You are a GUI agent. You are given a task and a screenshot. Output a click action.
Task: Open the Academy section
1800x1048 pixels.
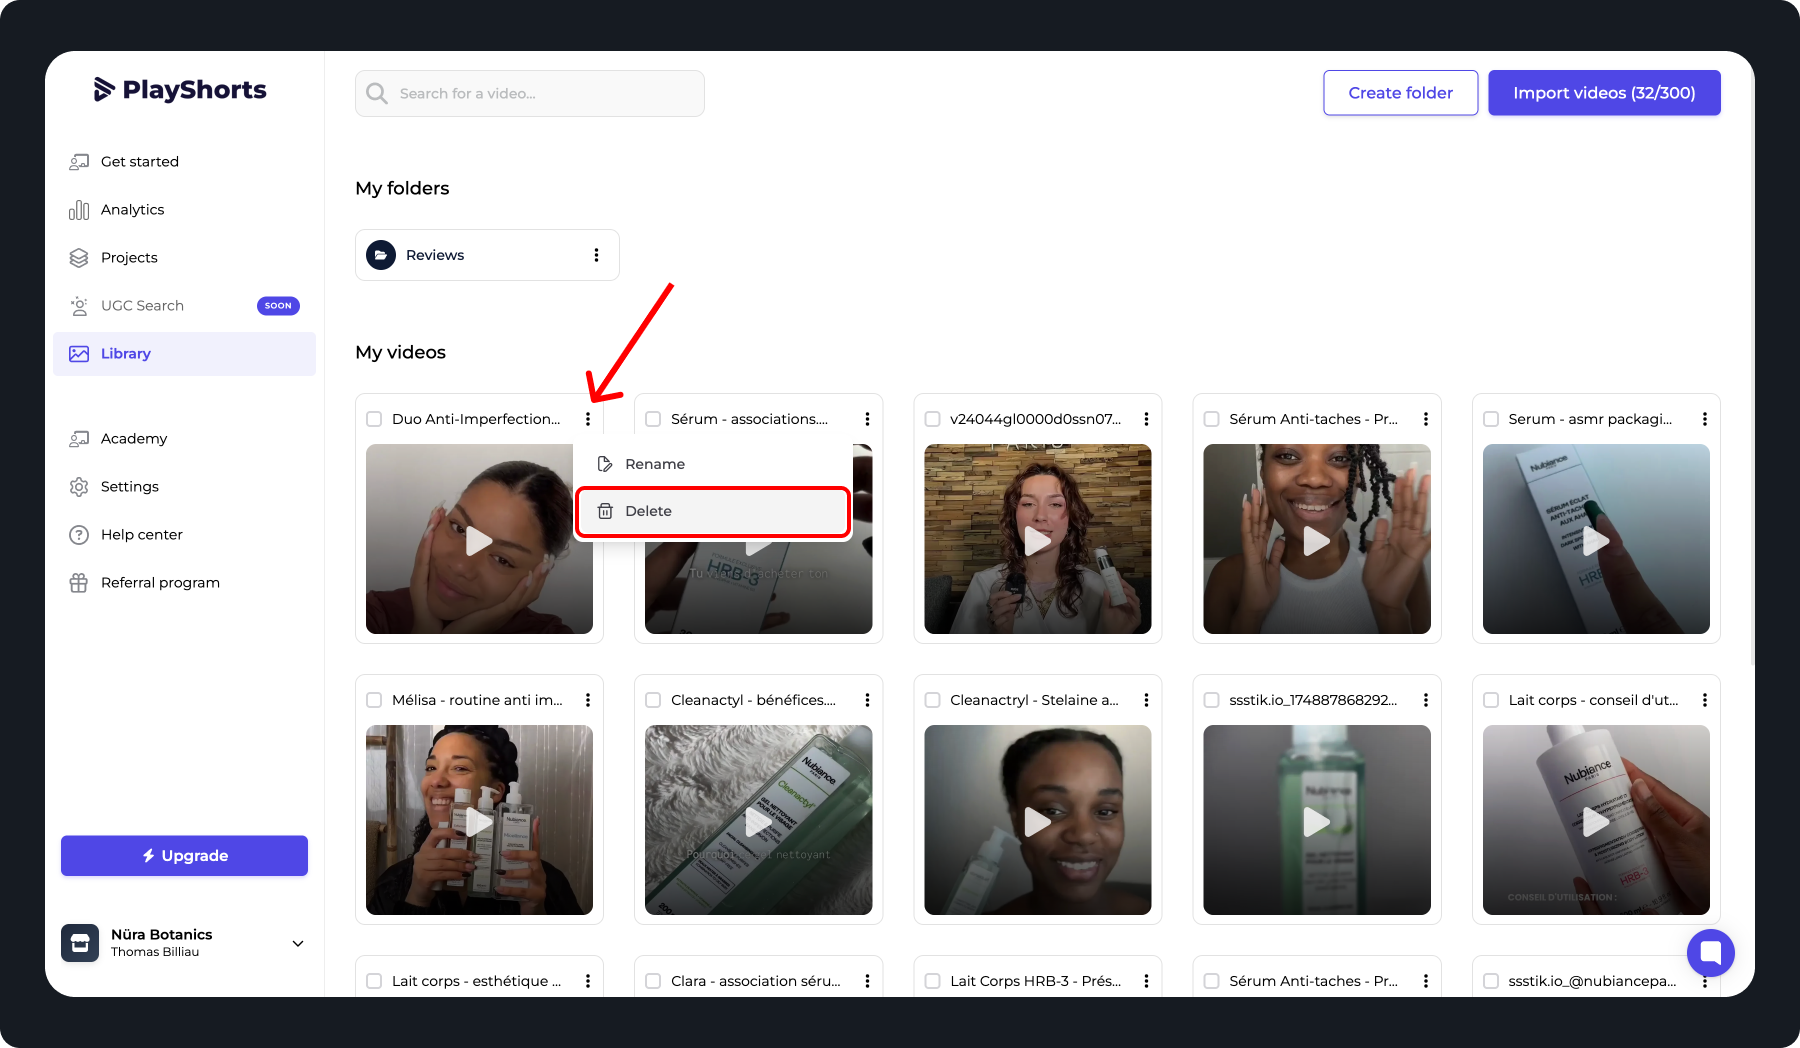(184, 439)
